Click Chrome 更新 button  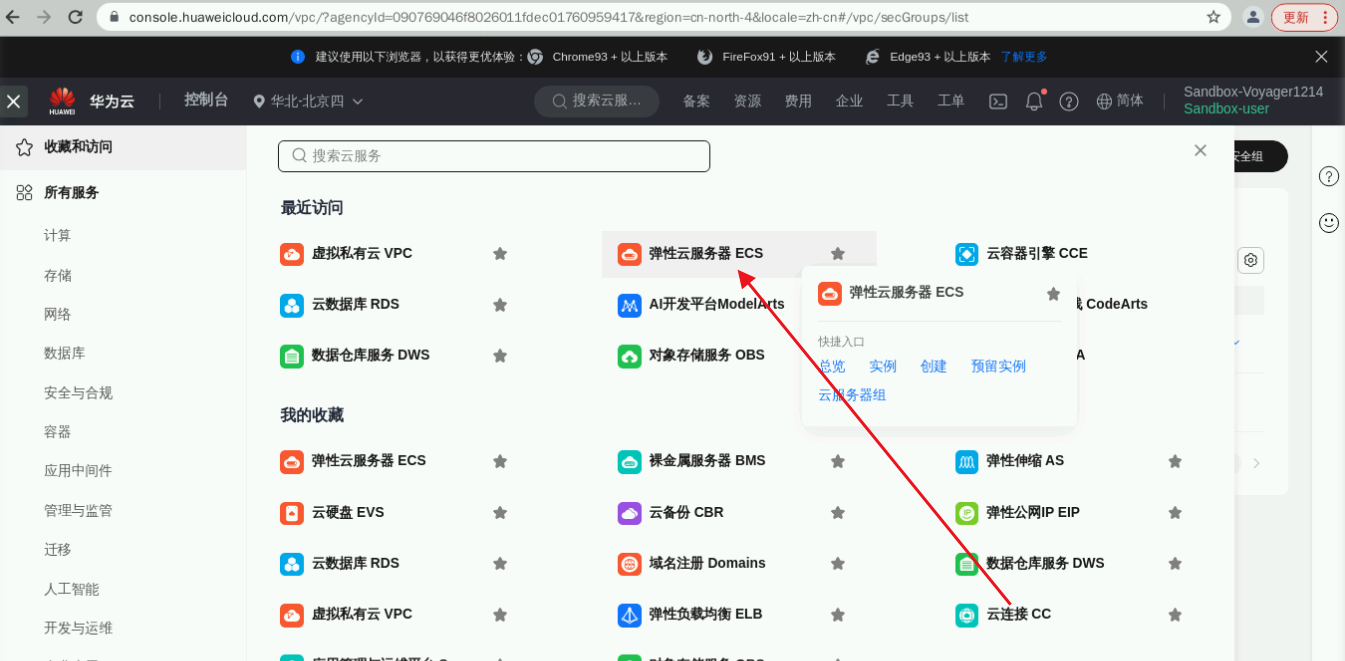[1304, 17]
